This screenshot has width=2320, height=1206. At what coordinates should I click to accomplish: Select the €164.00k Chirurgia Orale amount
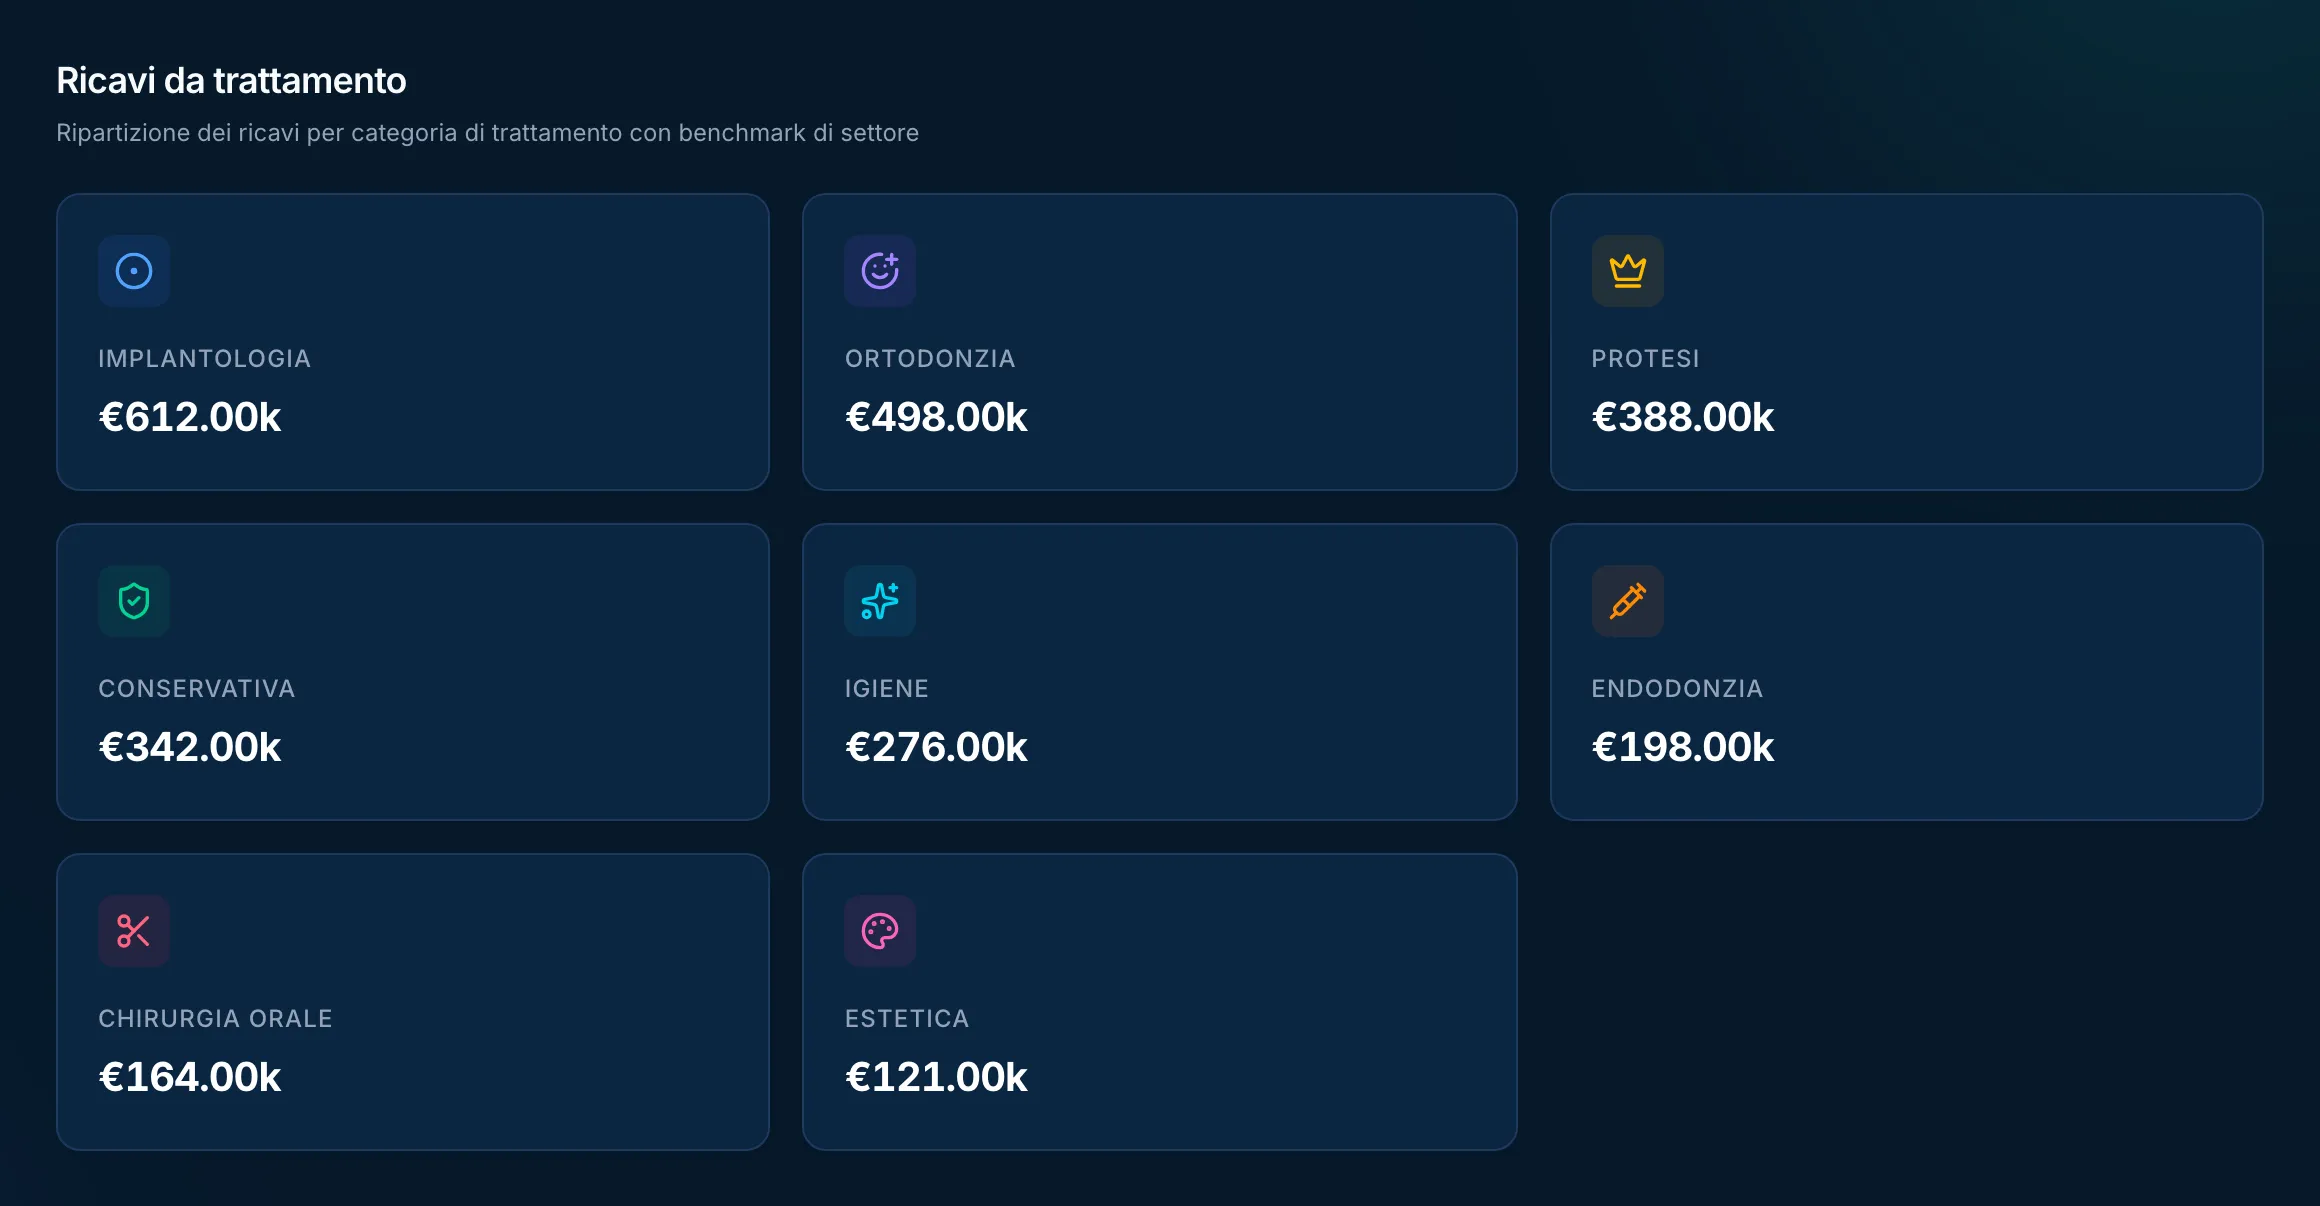click(190, 1077)
